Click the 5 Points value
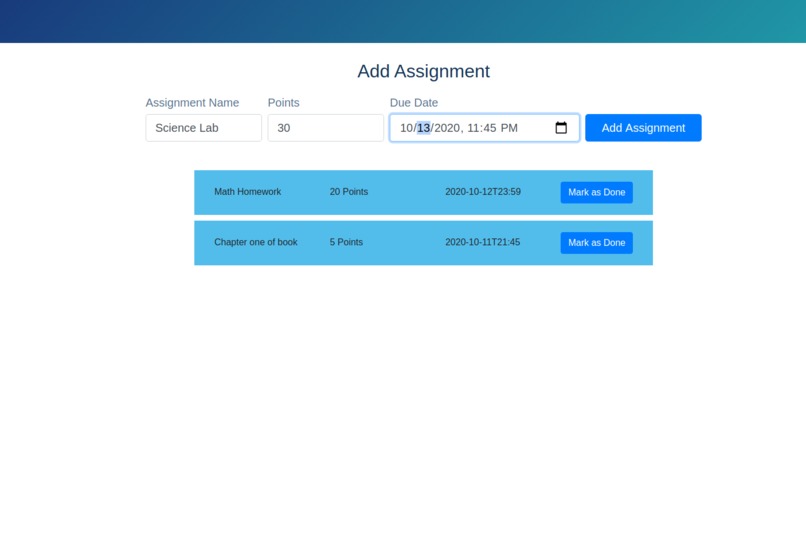The image size is (806, 537). [x=346, y=242]
